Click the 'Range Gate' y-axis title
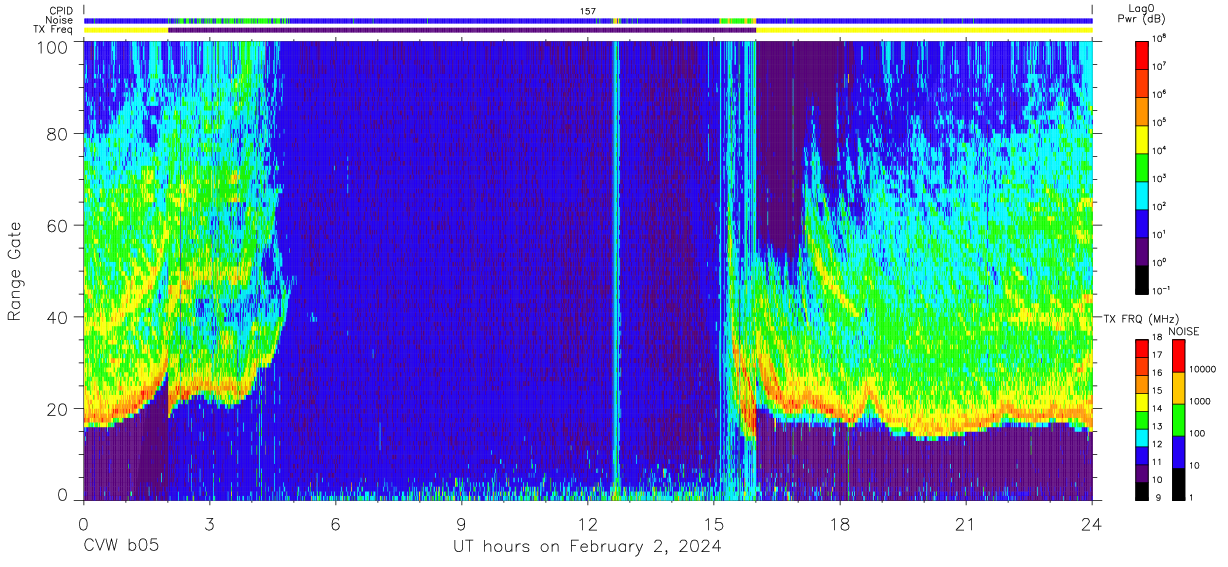1228x567 pixels. [x=16, y=271]
